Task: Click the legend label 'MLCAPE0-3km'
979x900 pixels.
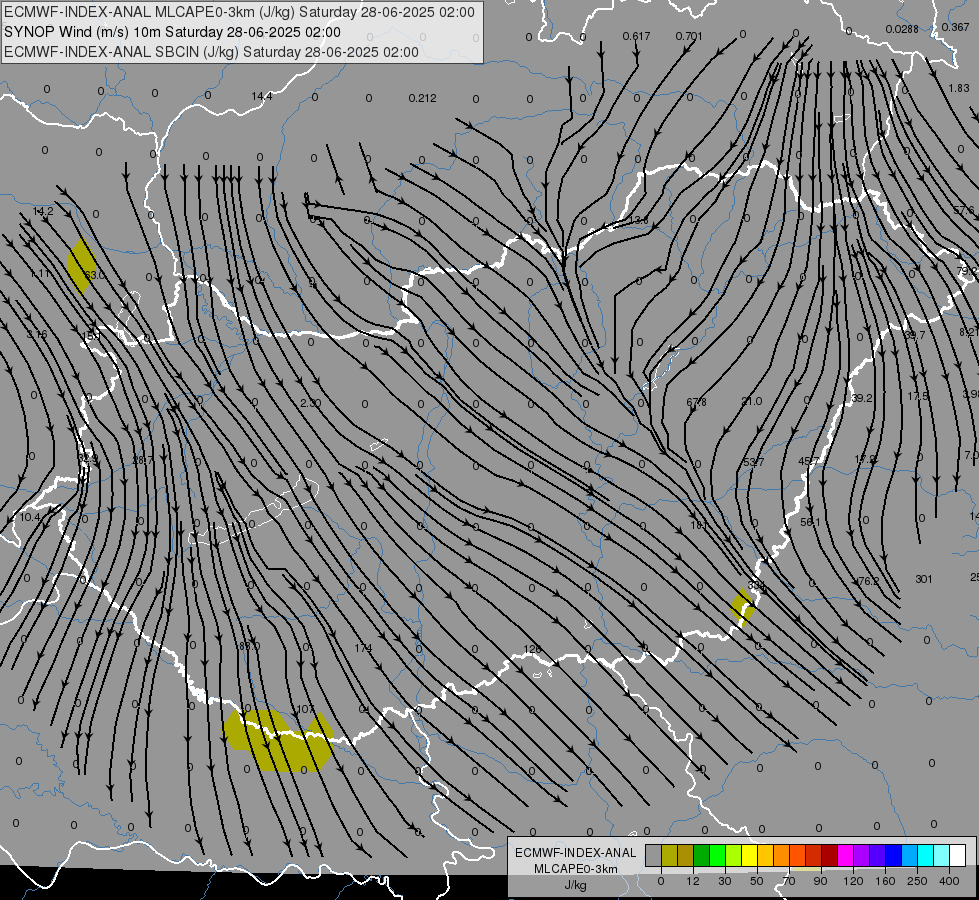Action: (x=576, y=869)
